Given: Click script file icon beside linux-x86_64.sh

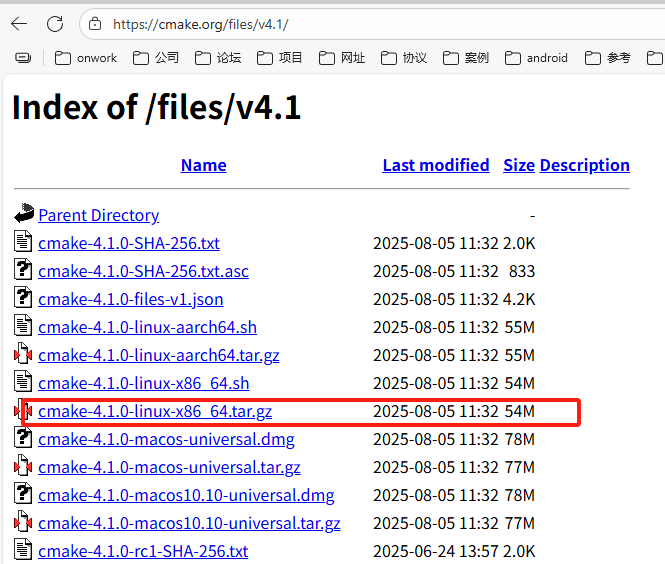Looking at the screenshot, I should 23,381.
